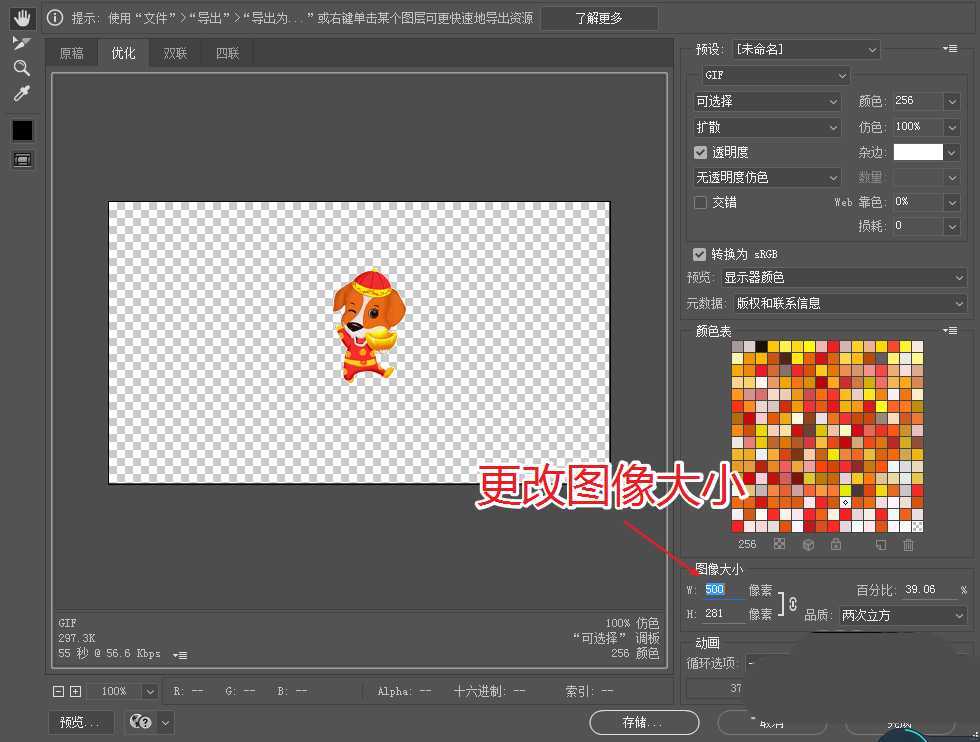Select the Hand tool
The height and width of the screenshot is (742, 980).
pyautogui.click(x=22, y=17)
